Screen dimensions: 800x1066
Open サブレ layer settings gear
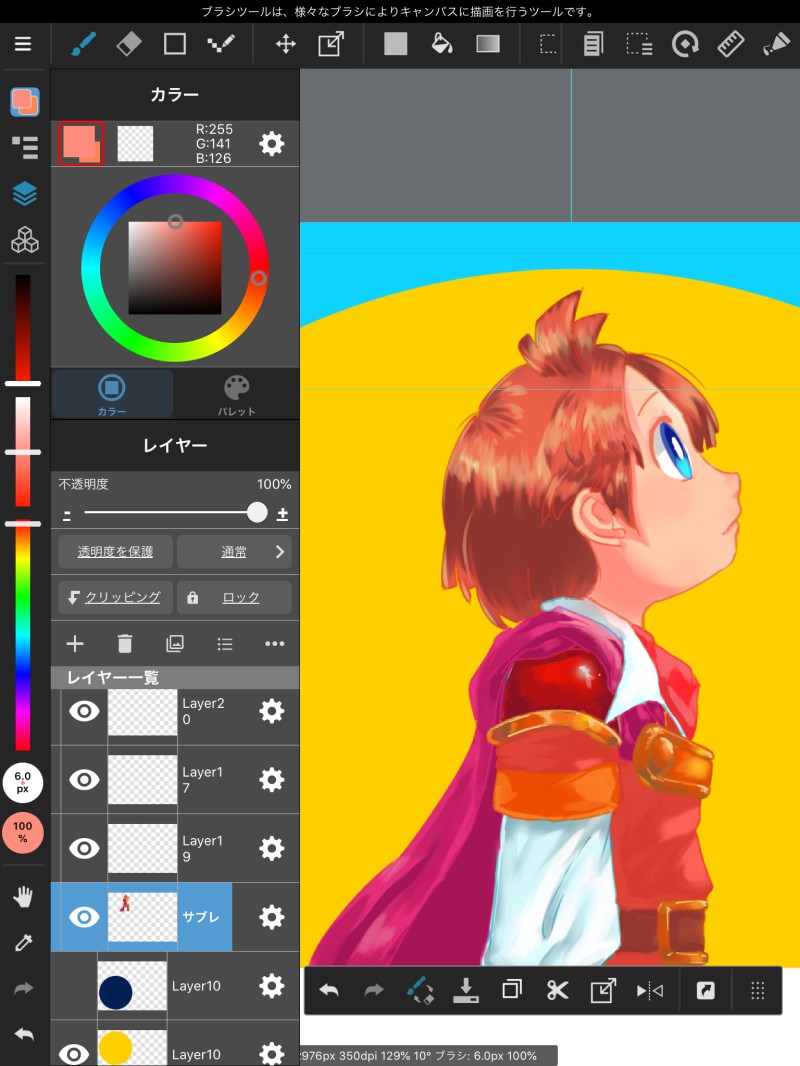272,917
